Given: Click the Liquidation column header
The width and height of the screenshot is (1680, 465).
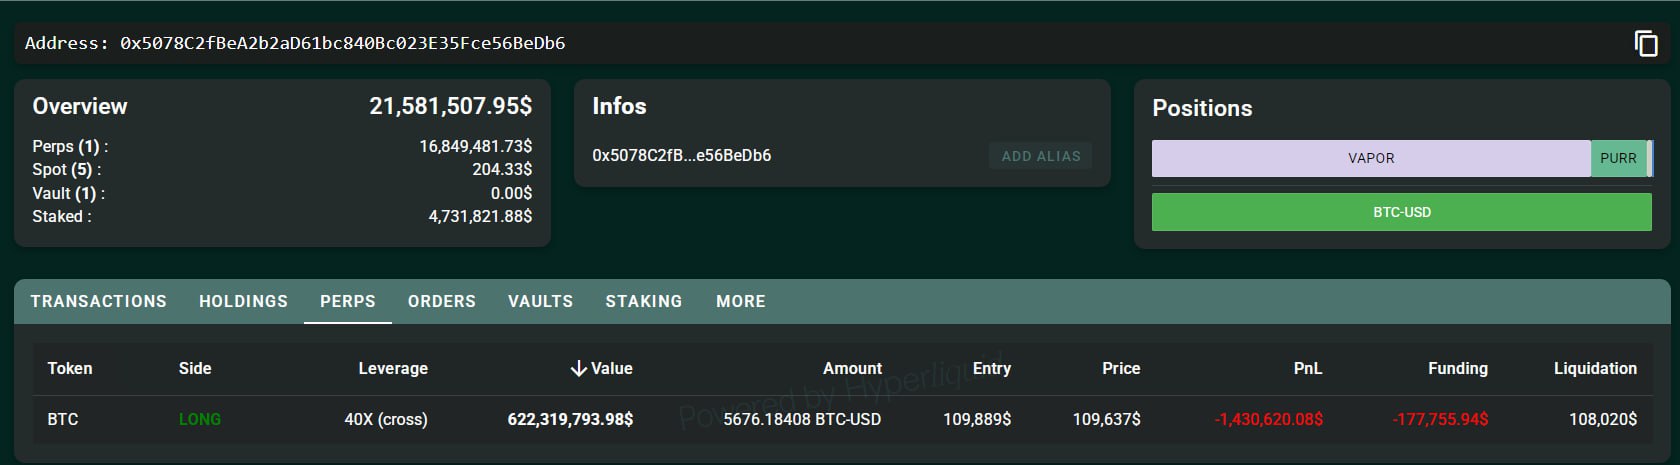Looking at the screenshot, I should (x=1594, y=369).
